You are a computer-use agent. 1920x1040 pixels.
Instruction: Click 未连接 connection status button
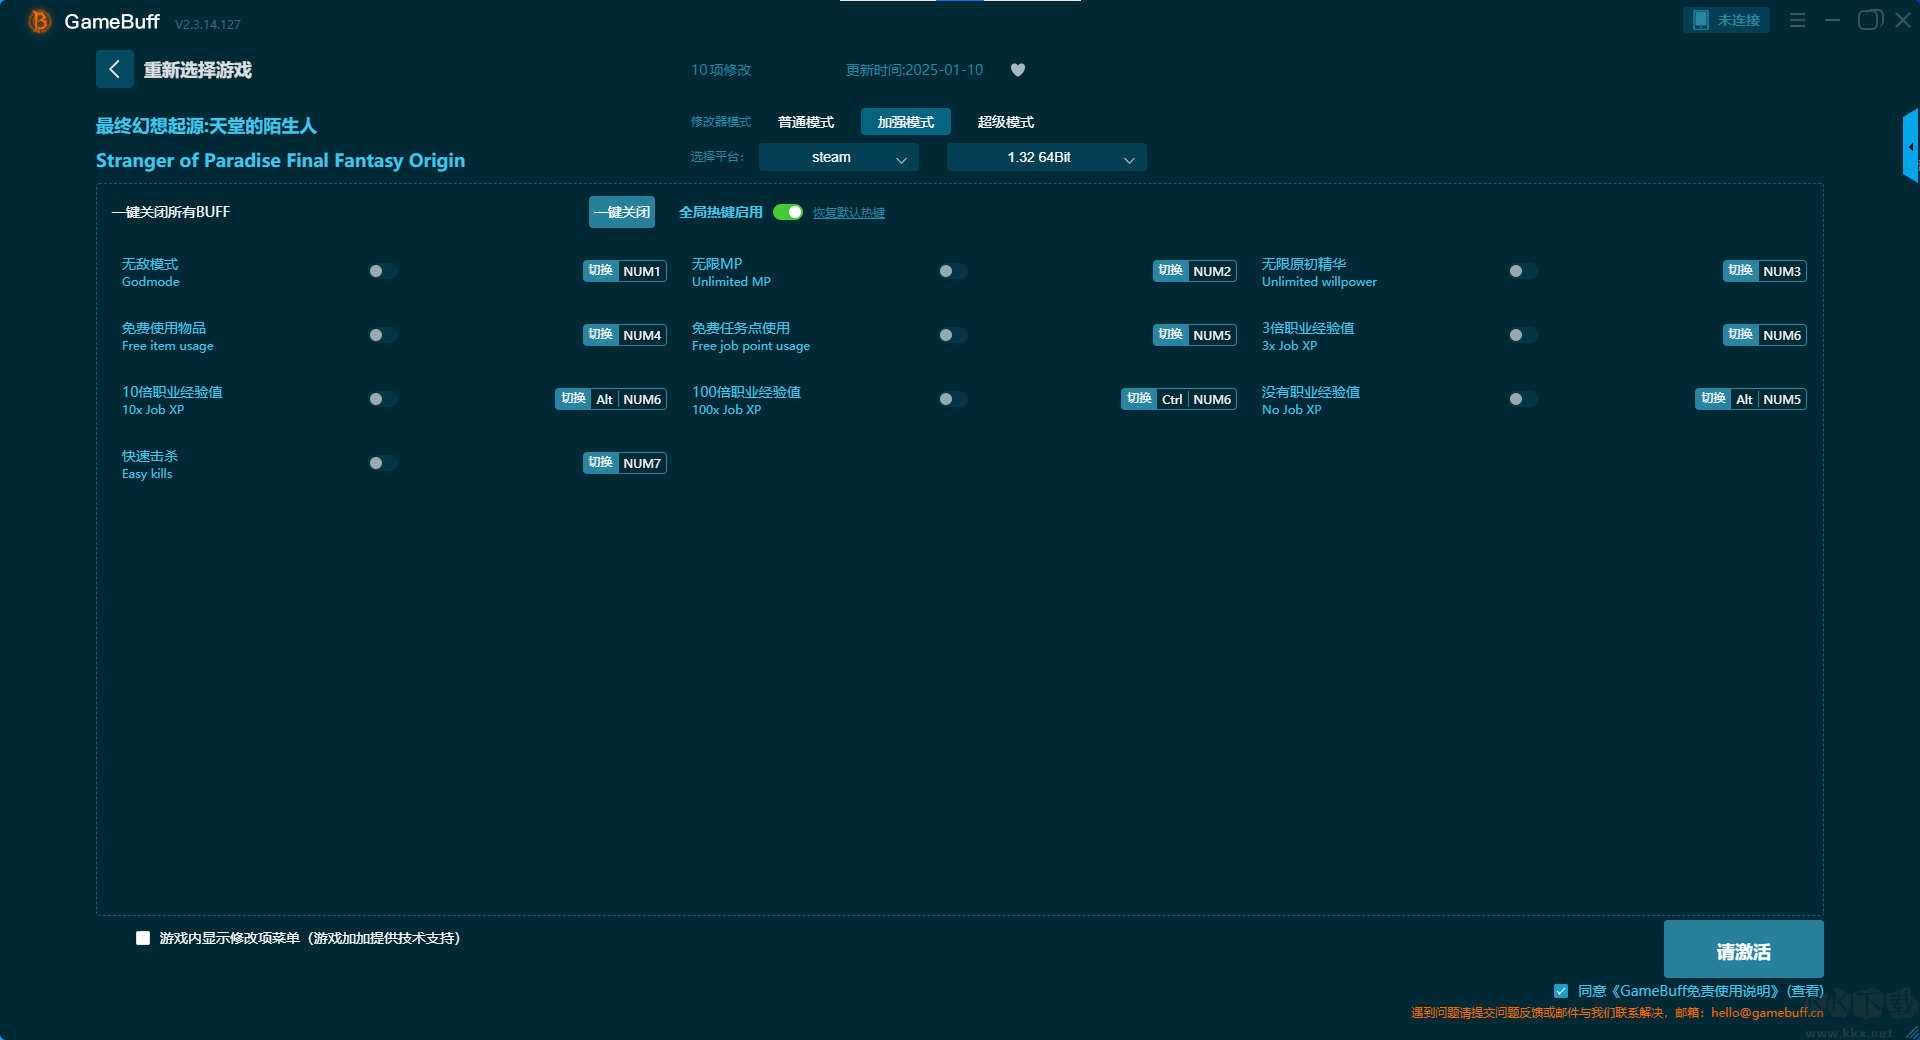1726,20
